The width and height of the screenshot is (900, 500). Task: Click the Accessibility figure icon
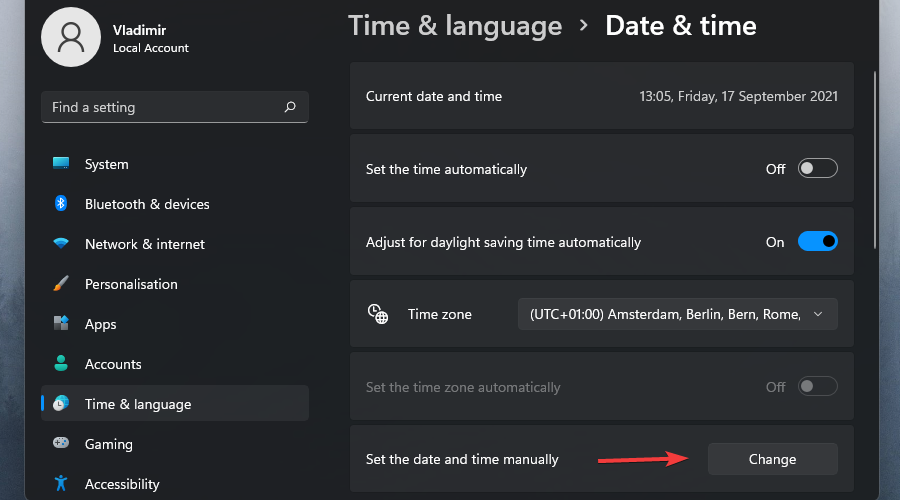[61, 484]
